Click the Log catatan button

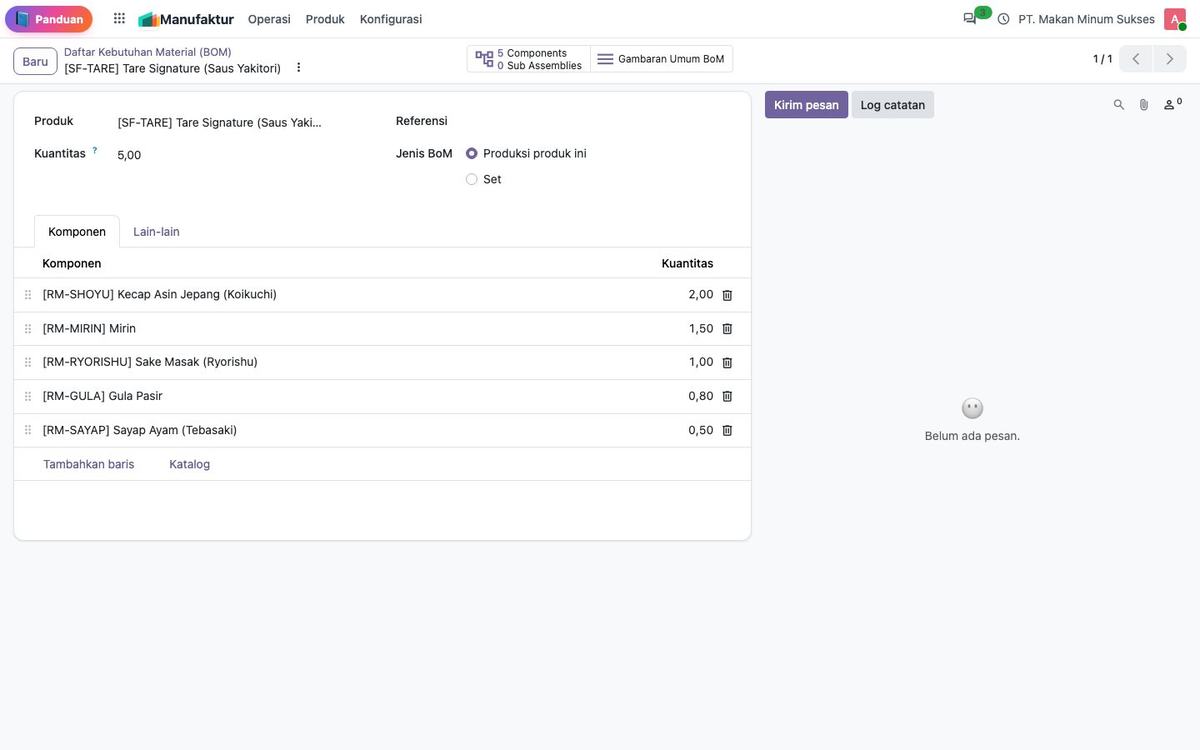click(893, 105)
